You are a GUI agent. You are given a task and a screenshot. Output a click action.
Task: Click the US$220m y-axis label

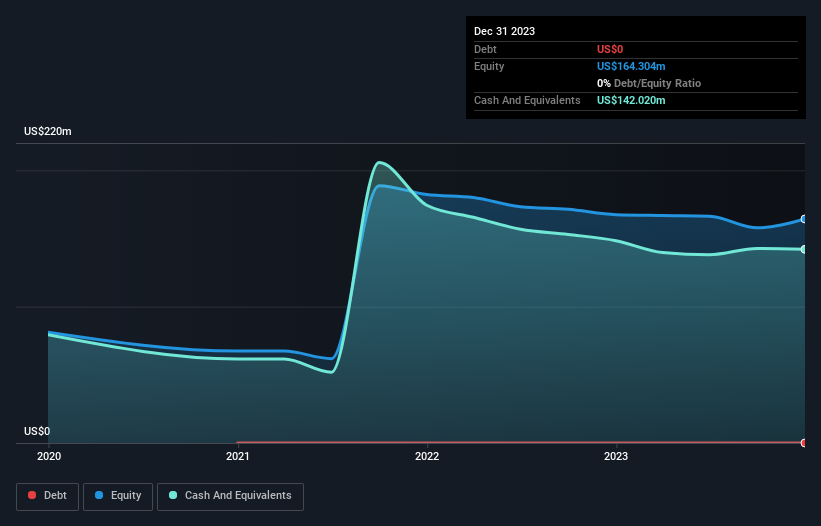coord(48,131)
